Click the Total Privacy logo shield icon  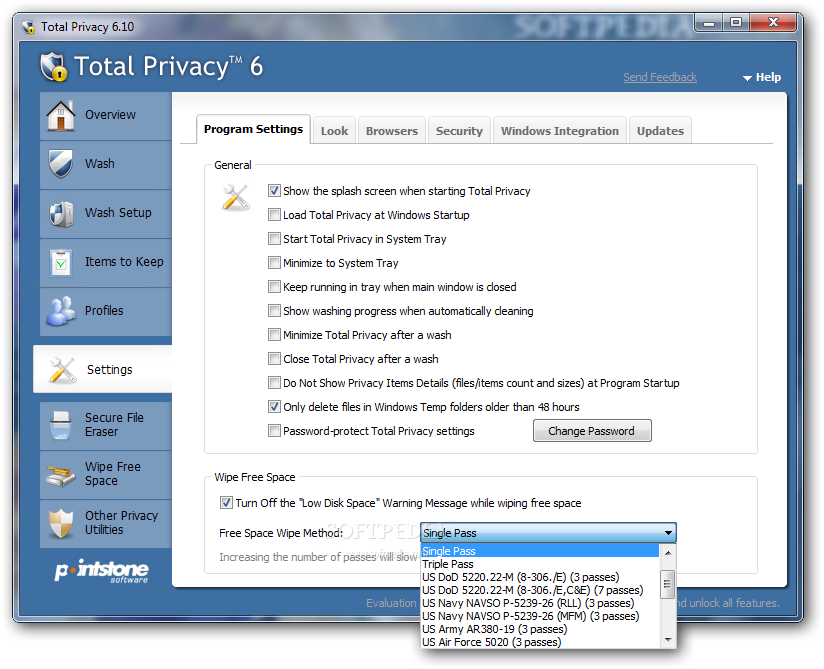click(x=54, y=67)
